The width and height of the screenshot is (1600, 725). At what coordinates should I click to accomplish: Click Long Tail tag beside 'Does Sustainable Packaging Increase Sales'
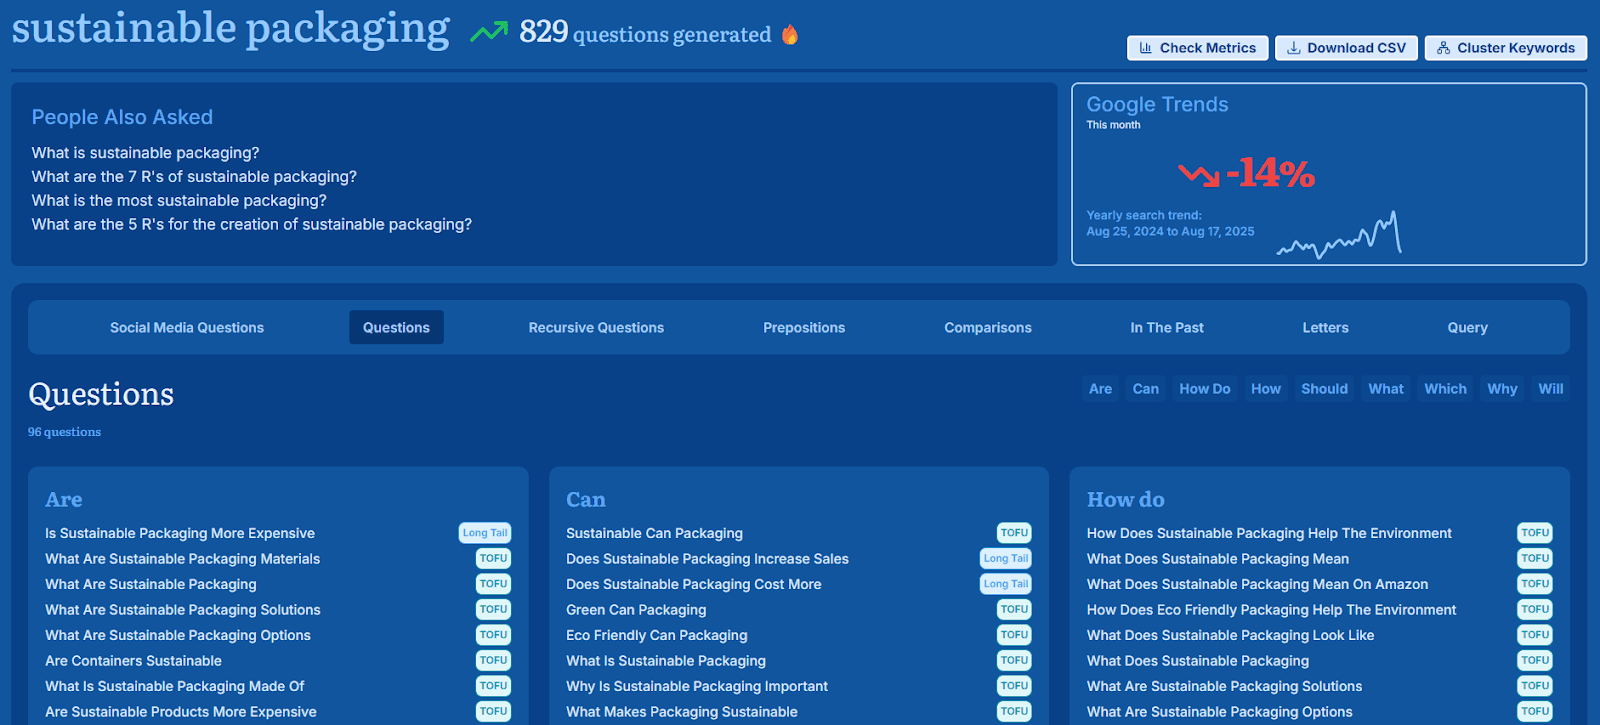pyautogui.click(x=1005, y=559)
